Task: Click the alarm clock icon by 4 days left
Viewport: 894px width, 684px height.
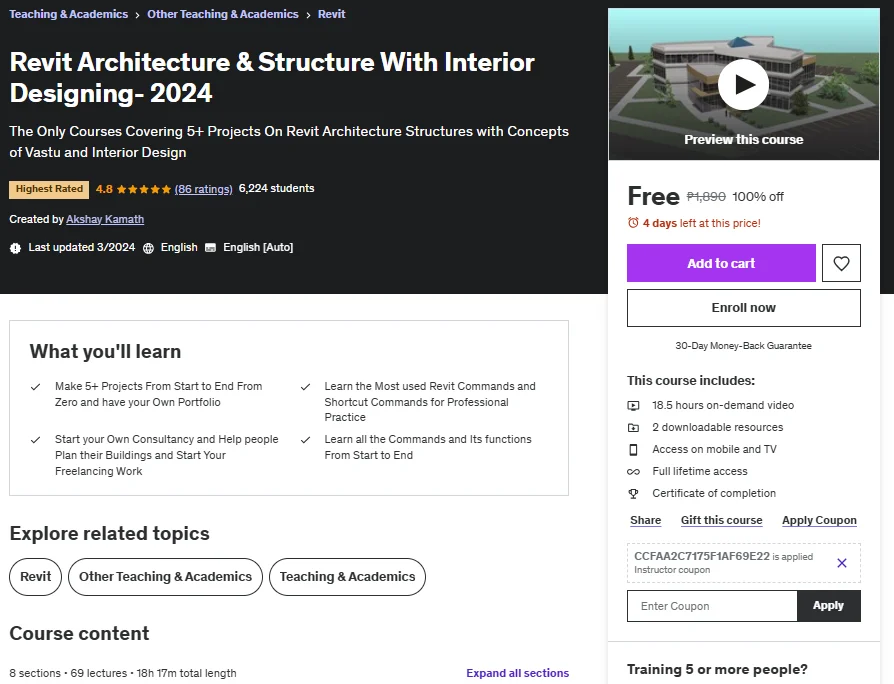Action: tap(633, 223)
